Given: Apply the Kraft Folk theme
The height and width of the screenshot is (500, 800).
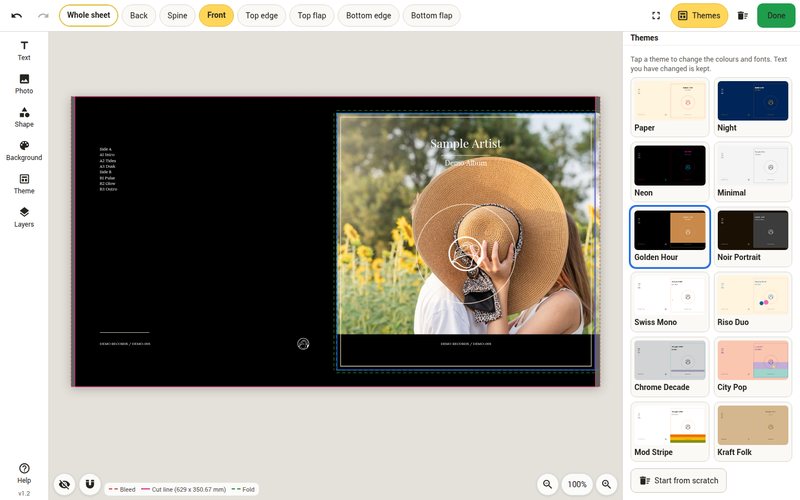Looking at the screenshot, I should pos(753,431).
